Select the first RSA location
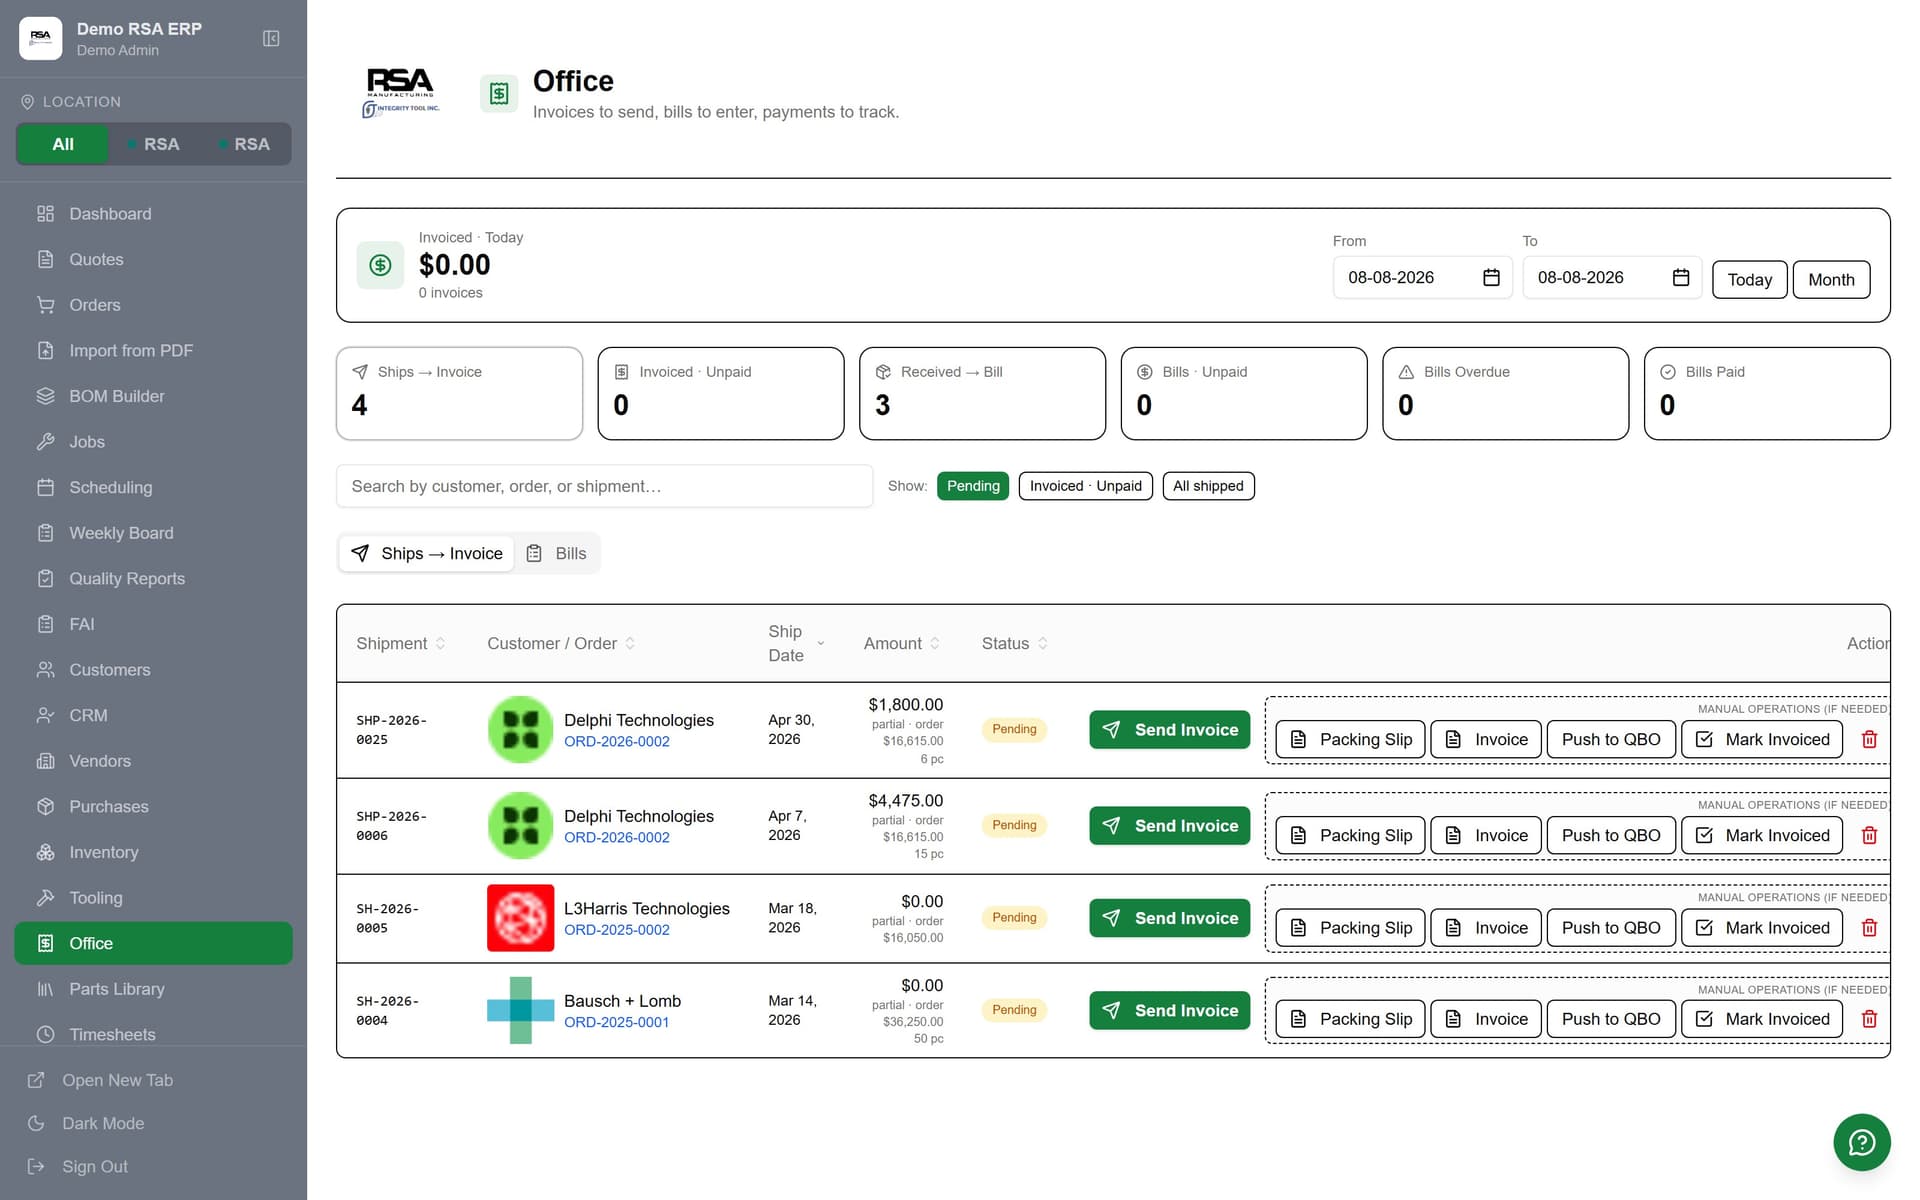The width and height of the screenshot is (1920, 1200). click(153, 144)
